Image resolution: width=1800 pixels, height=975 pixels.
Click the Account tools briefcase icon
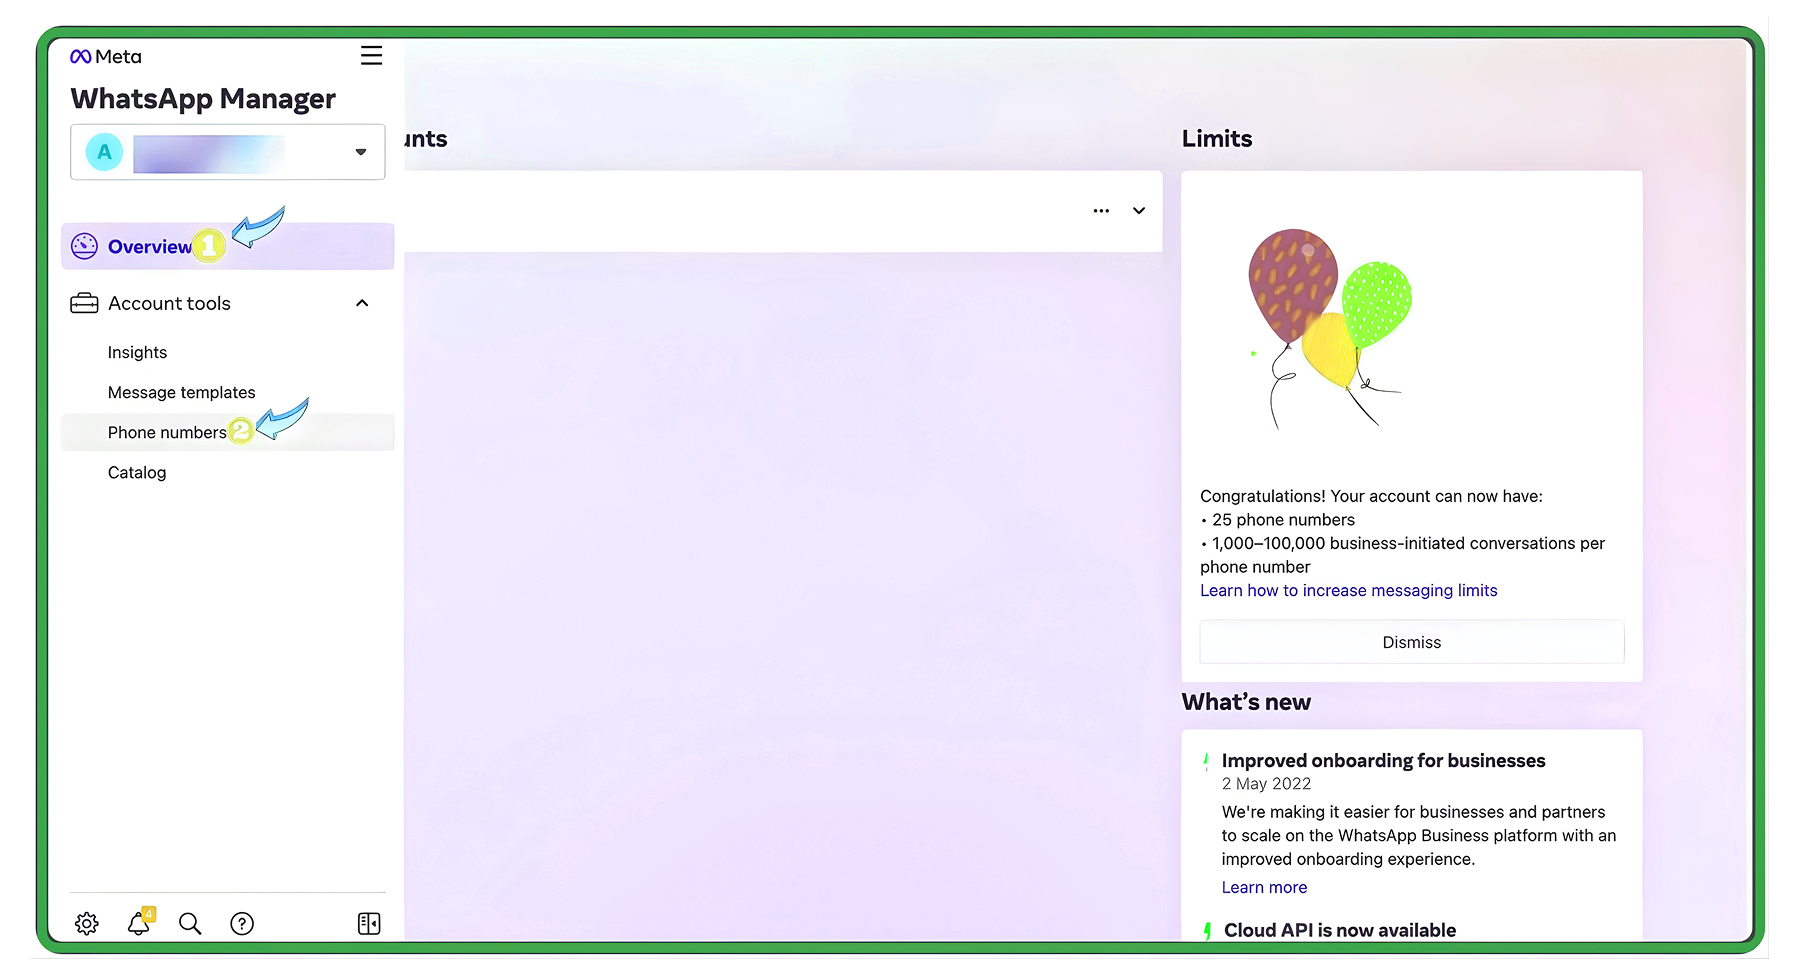pyautogui.click(x=84, y=304)
